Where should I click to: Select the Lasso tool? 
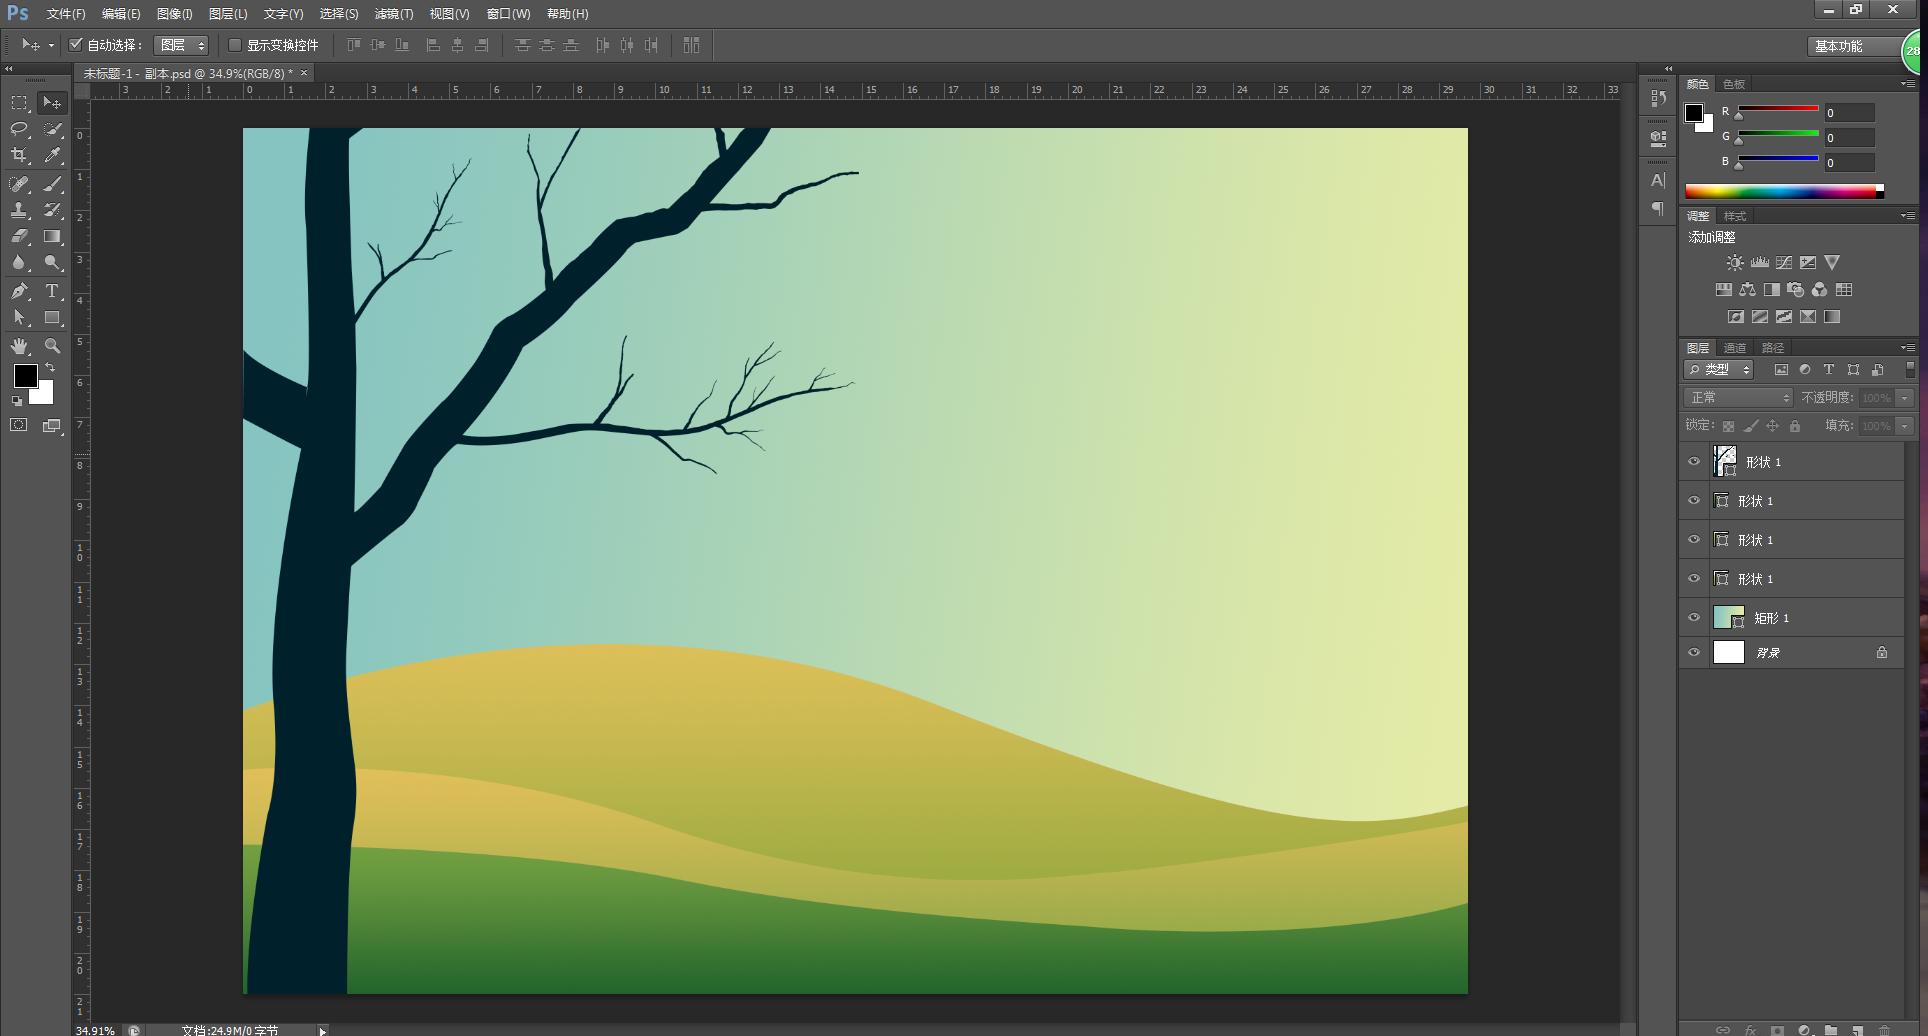[x=19, y=129]
